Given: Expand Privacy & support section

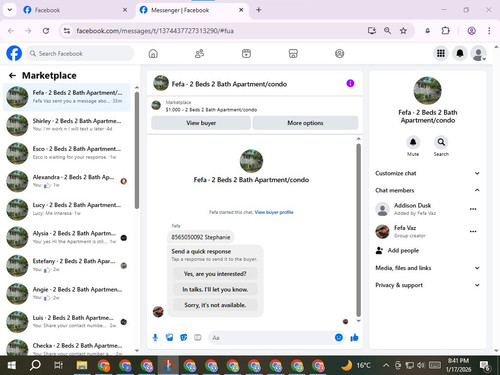Looking at the screenshot, I should (427, 285).
